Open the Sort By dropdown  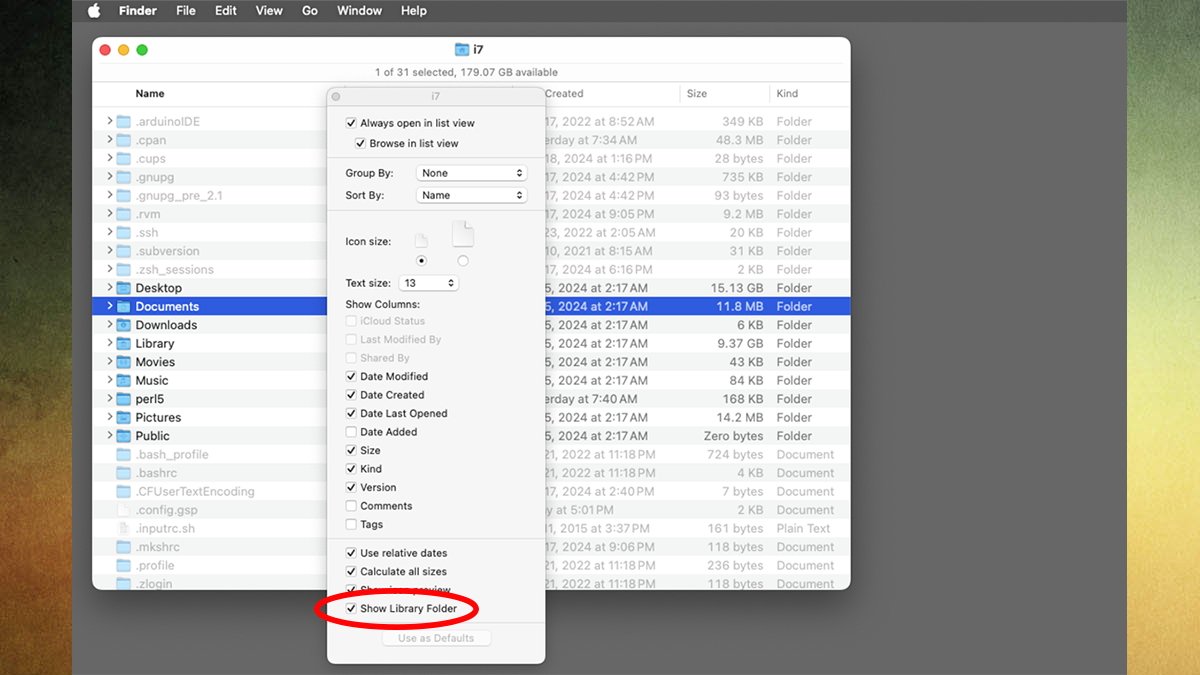click(x=472, y=195)
